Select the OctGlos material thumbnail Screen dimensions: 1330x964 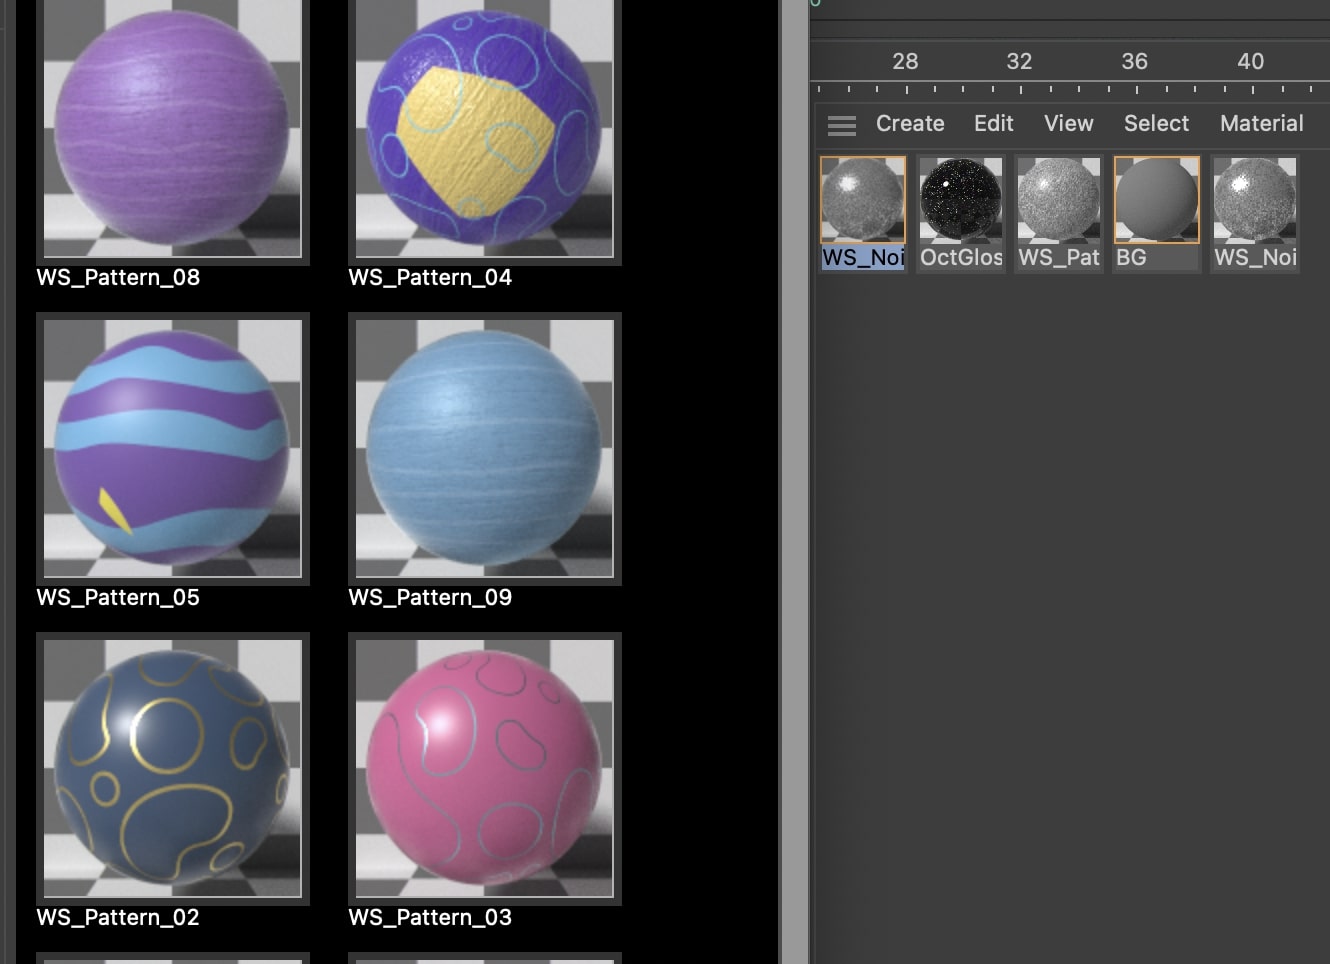[x=961, y=199]
